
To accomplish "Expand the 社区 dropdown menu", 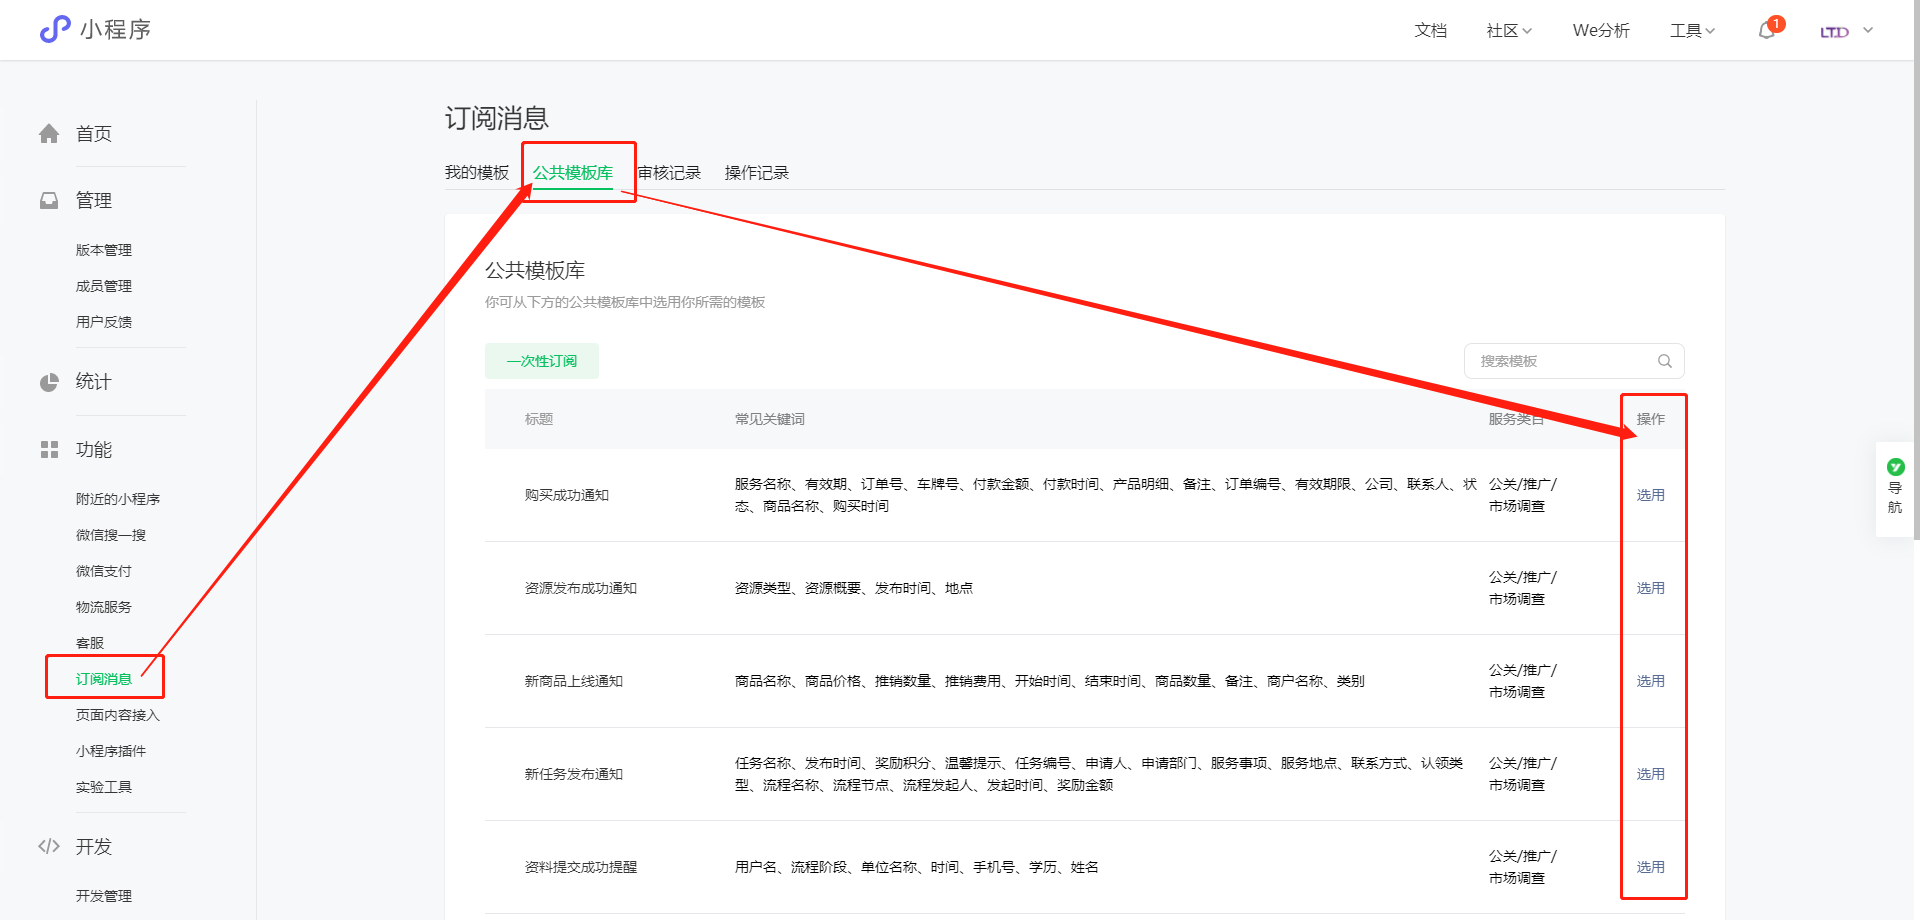I will click(1508, 31).
